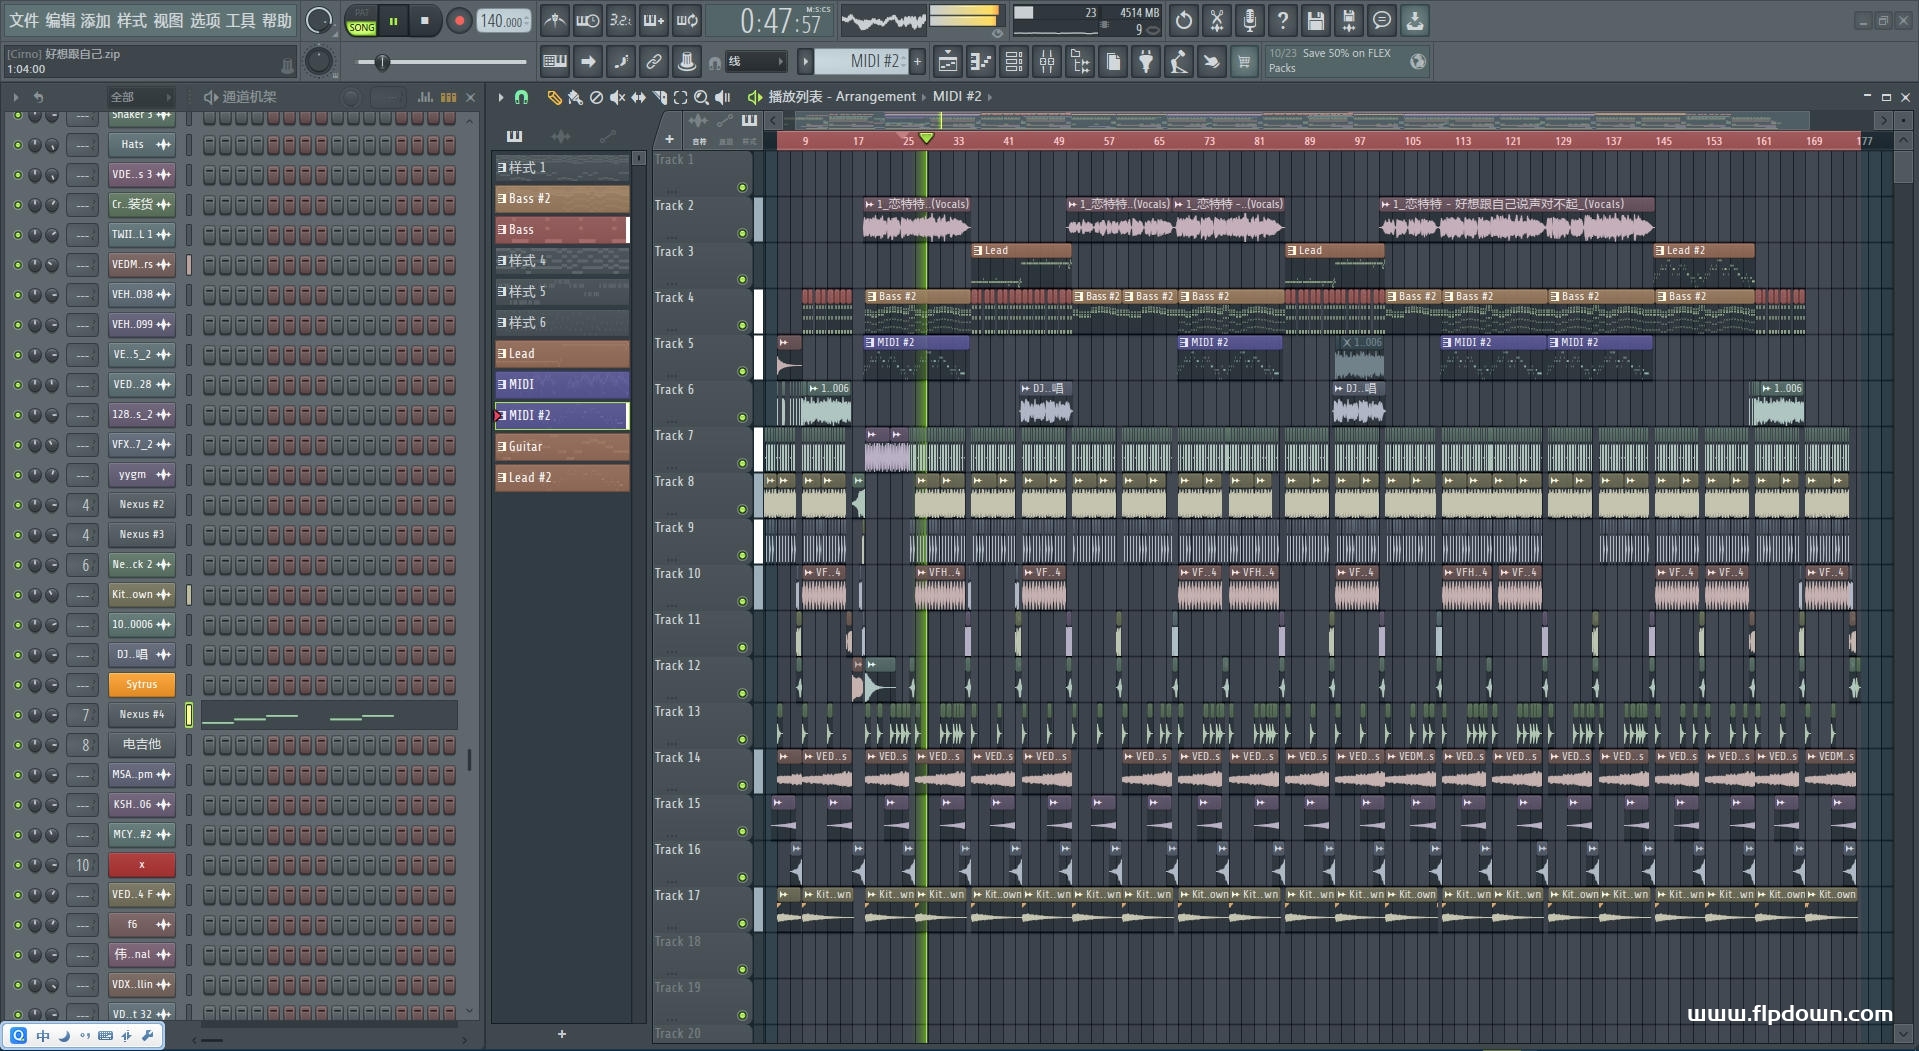The width and height of the screenshot is (1919, 1051).
Task: Select the pencil draw tool in playlist
Action: (553, 97)
